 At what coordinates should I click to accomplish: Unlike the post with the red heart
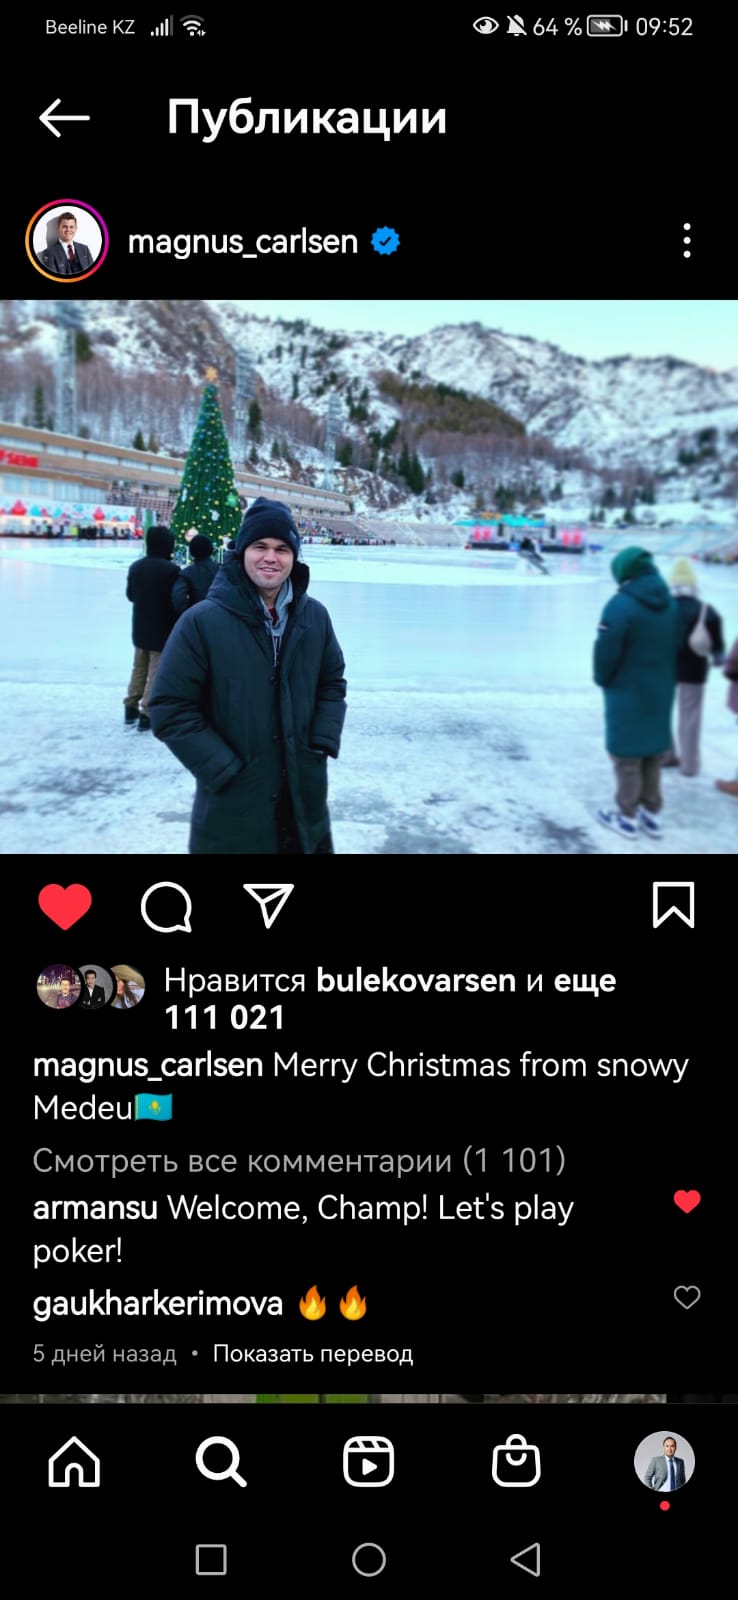[x=65, y=907]
